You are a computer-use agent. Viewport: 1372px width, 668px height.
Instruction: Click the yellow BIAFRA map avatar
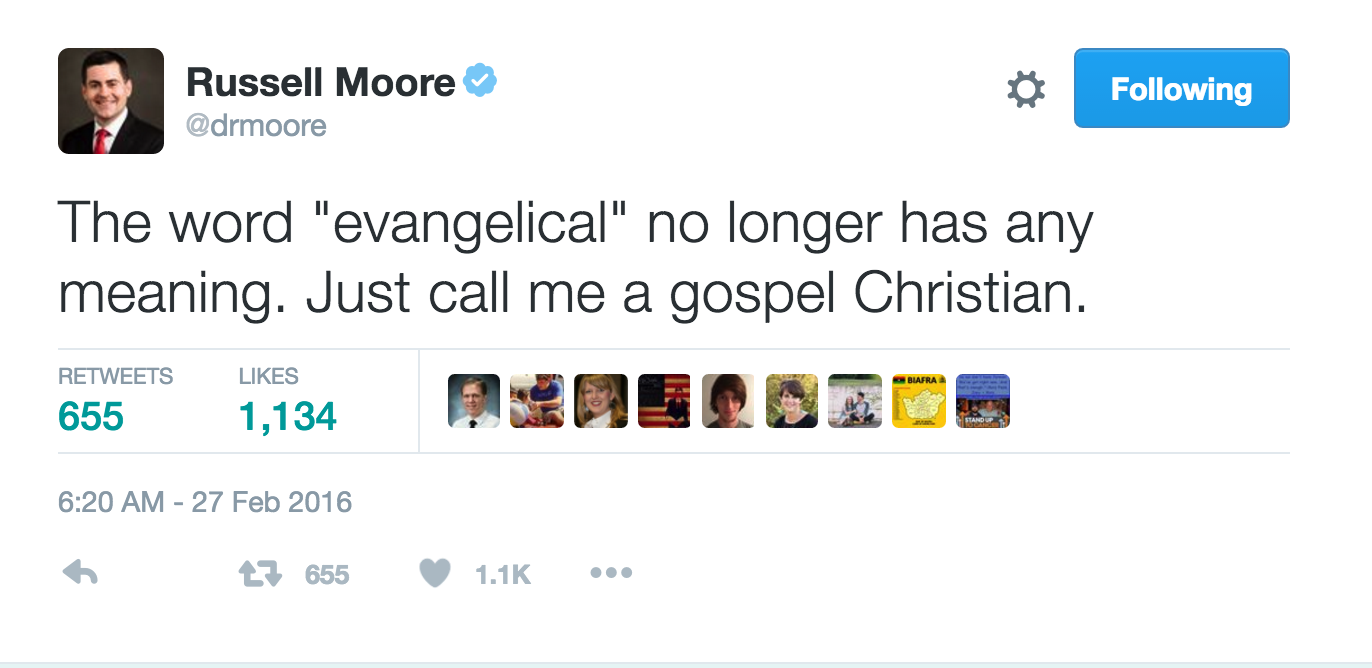[x=919, y=401]
